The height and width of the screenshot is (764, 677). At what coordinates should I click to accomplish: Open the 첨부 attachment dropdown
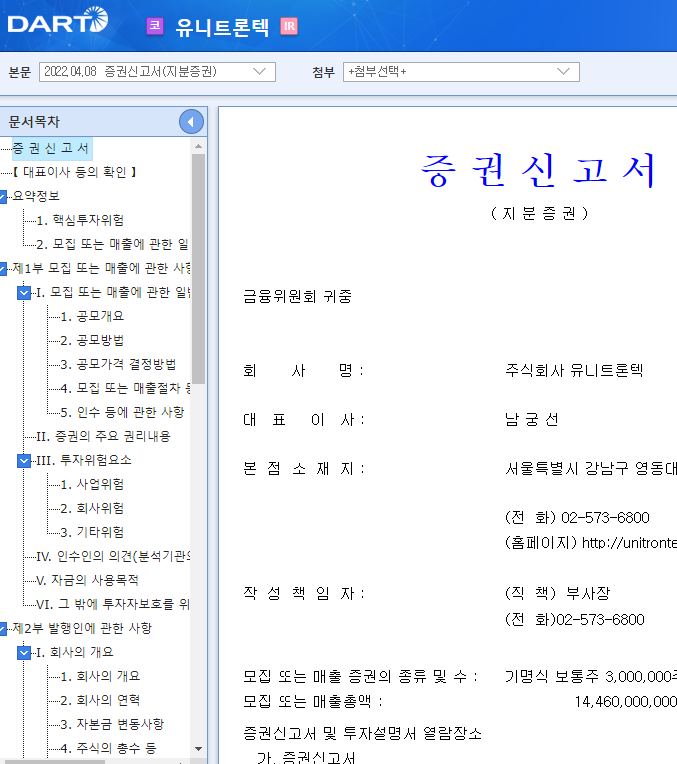[x=461, y=72]
